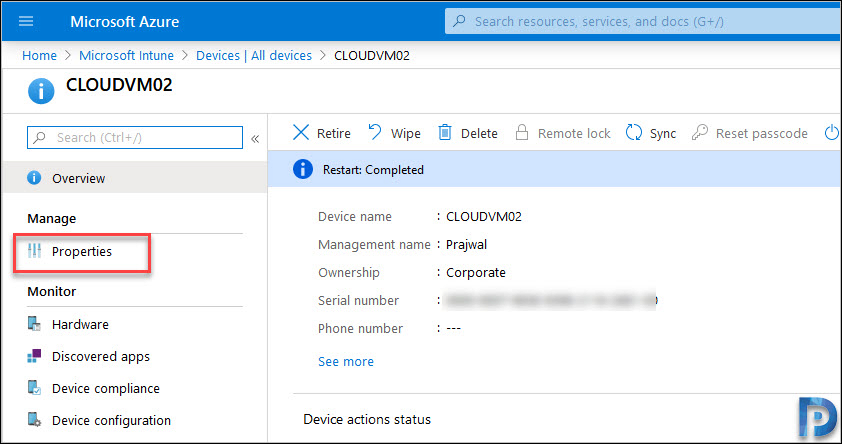Click the Restart: Completed info icon
This screenshot has width=842, height=444.
pos(302,169)
